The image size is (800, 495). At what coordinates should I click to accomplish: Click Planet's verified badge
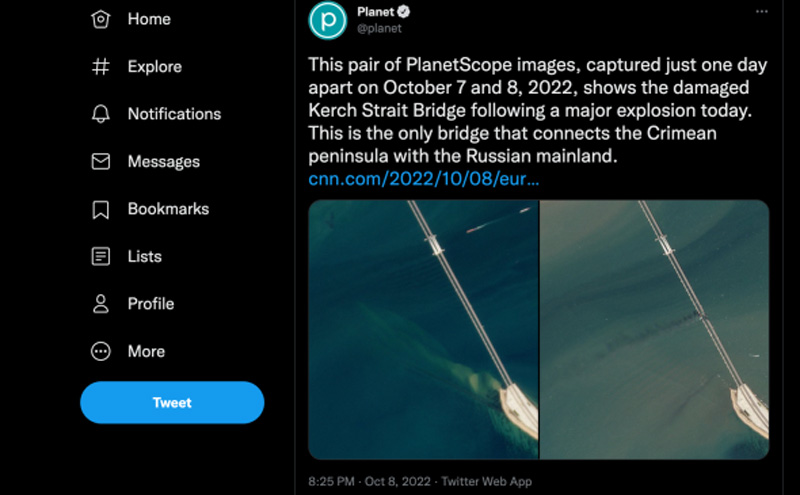click(x=405, y=12)
